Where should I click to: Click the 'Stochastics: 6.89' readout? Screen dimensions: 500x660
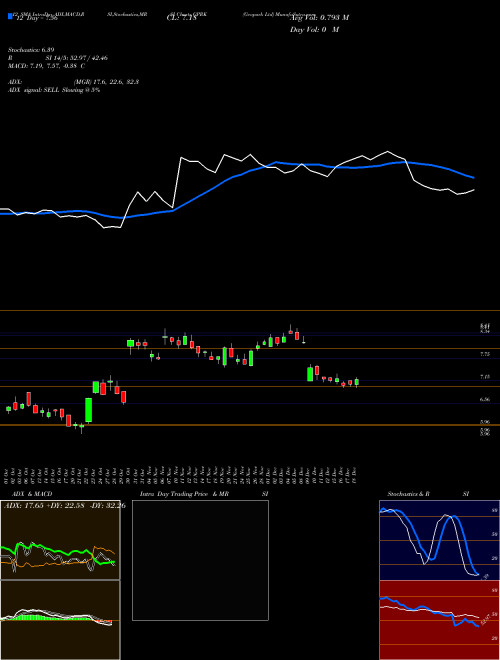[31, 50]
